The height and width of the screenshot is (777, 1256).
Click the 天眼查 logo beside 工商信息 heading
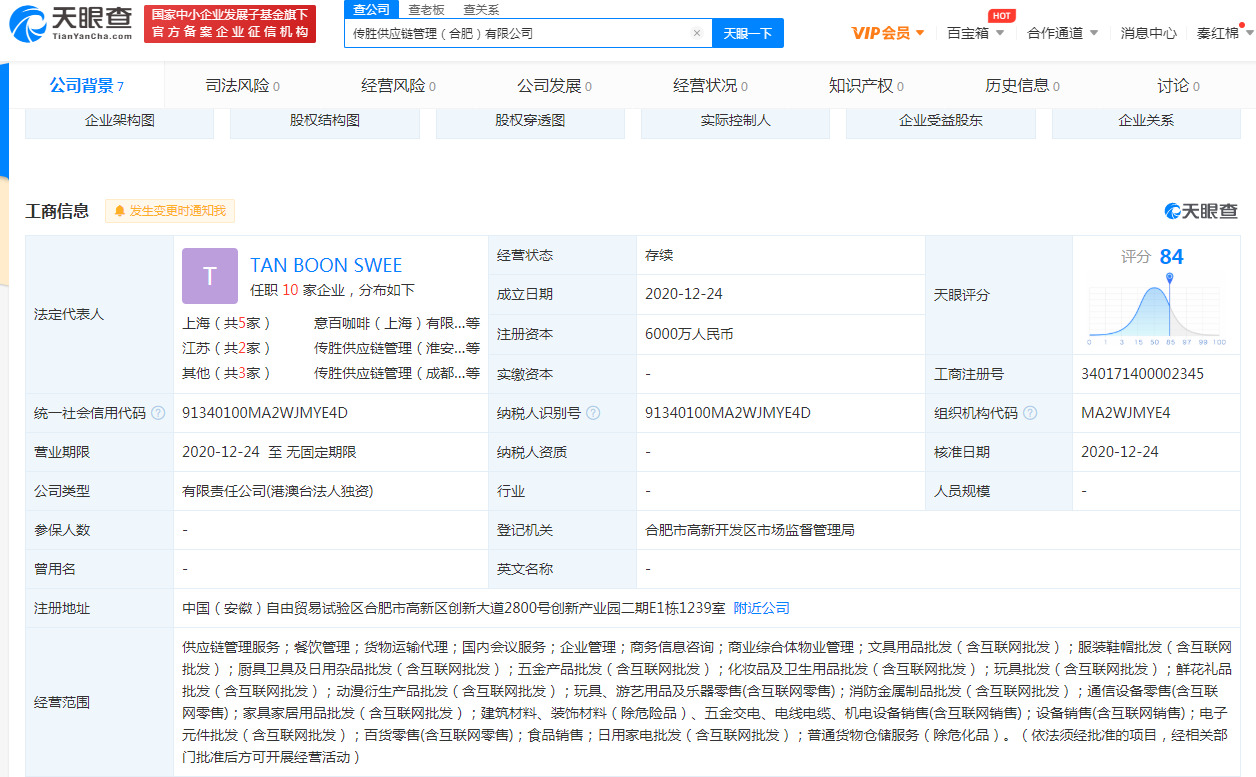[x=1201, y=211]
